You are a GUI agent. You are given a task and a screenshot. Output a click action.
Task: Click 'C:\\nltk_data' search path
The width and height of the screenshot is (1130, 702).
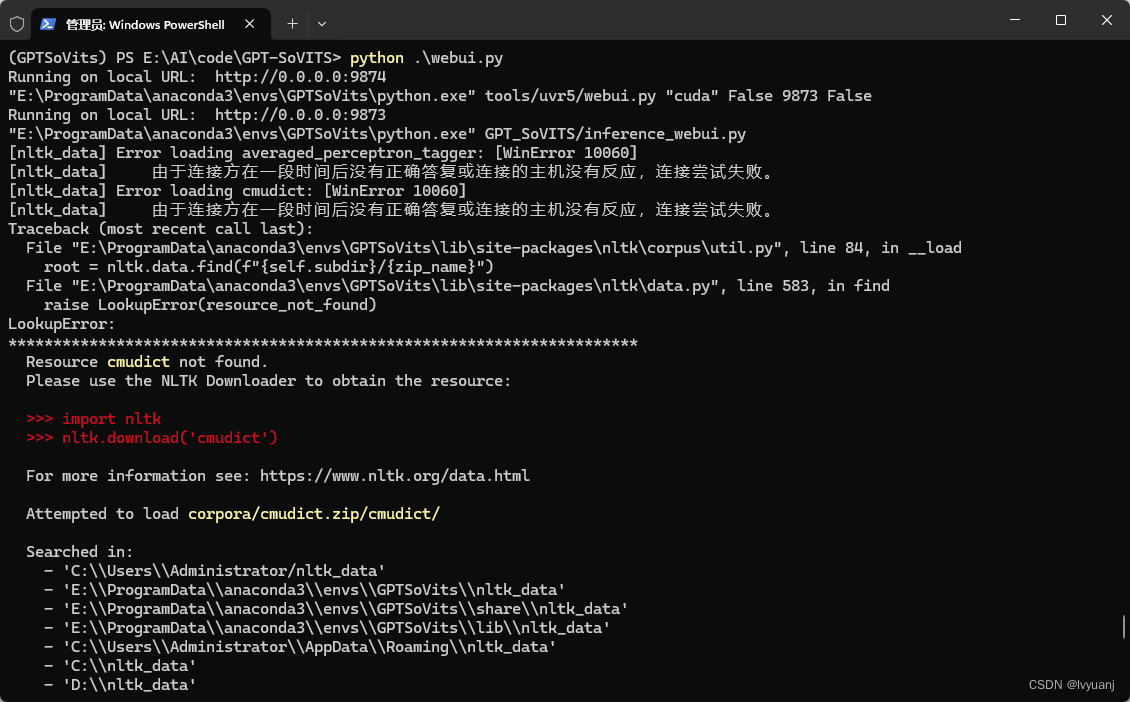click(129, 666)
